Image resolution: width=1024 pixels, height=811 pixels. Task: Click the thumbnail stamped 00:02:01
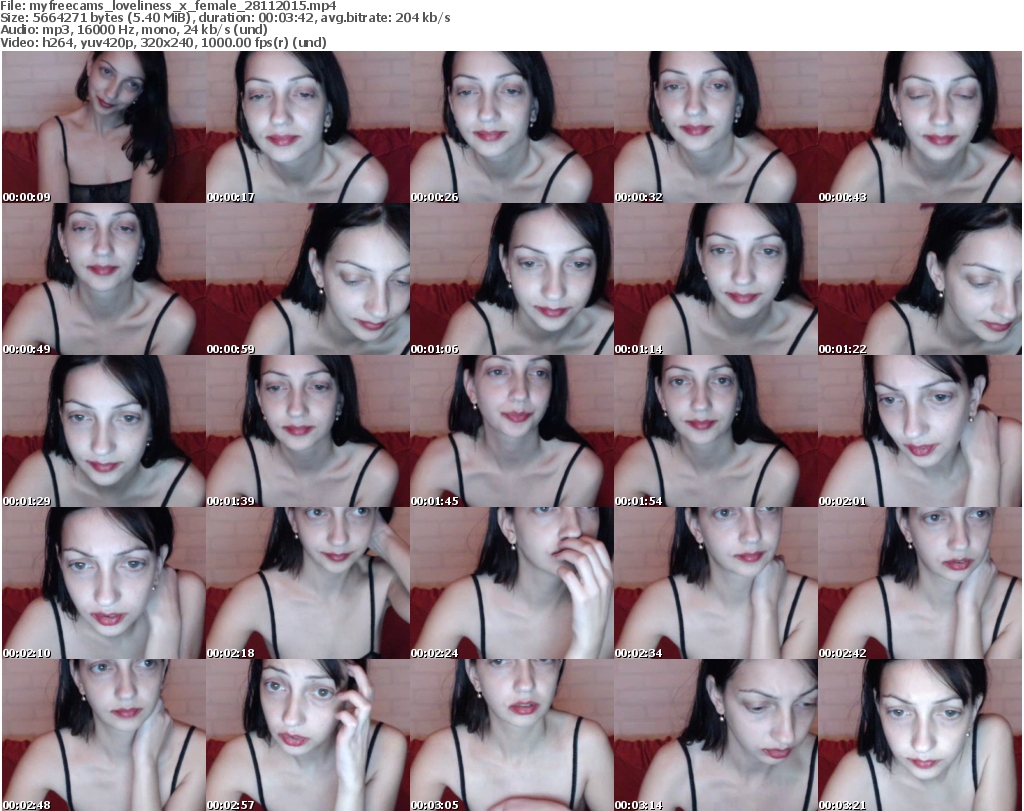click(920, 432)
